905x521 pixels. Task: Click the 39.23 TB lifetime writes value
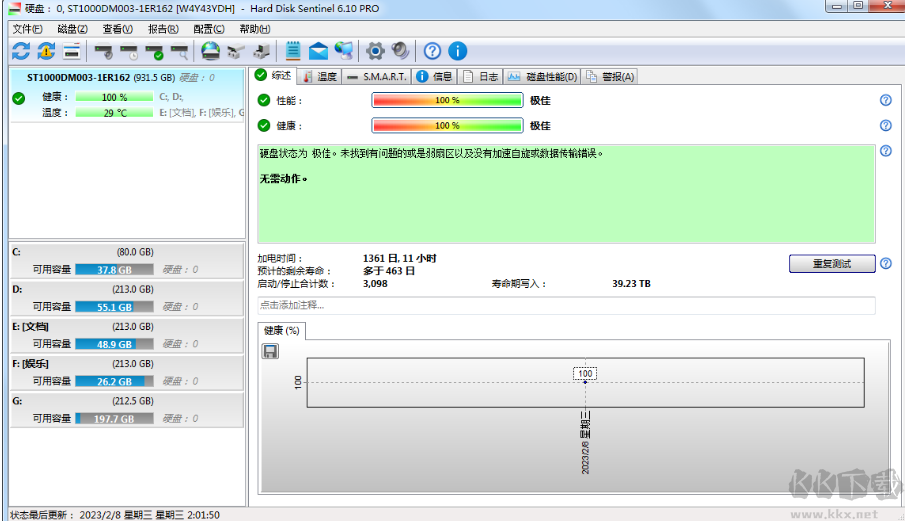631,284
